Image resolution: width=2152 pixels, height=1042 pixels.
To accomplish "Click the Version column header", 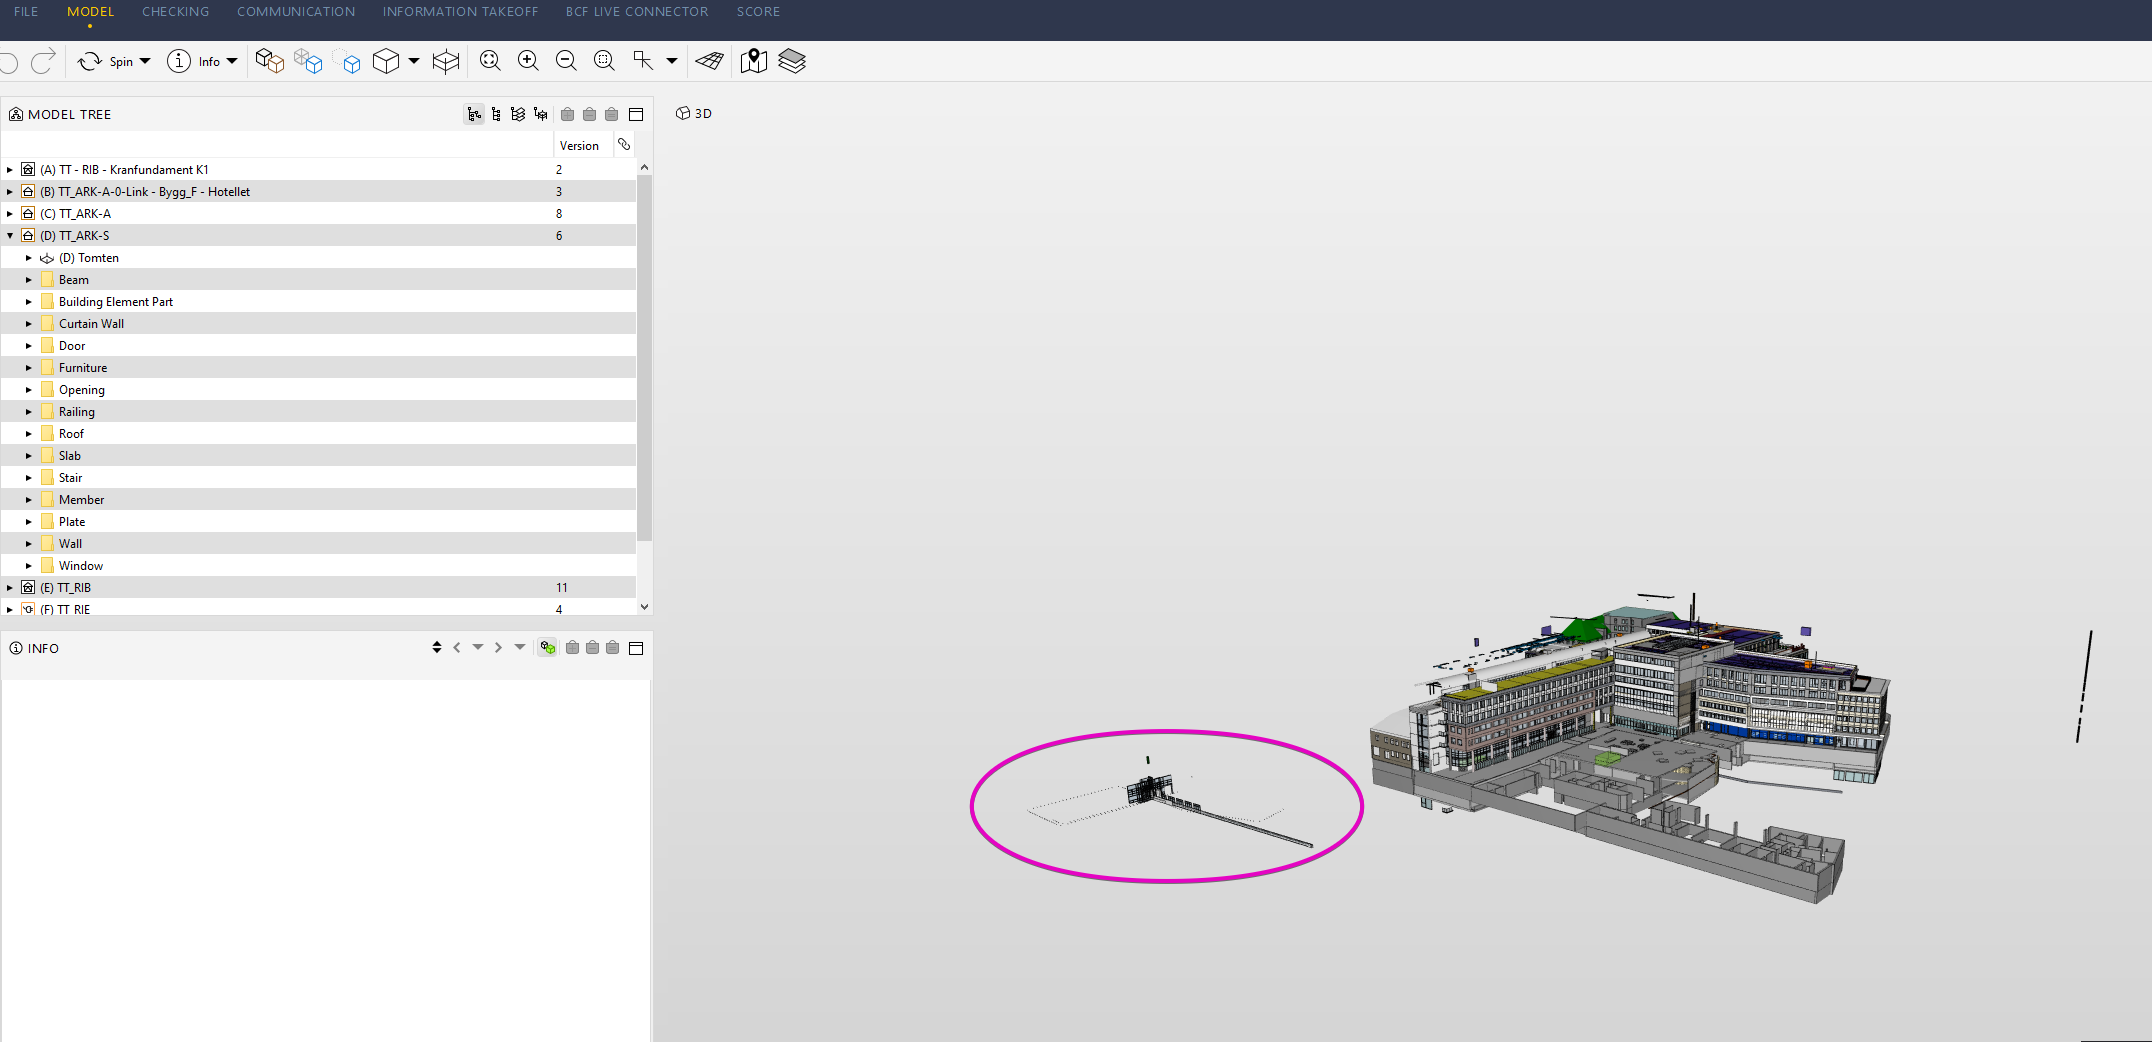I will tap(579, 146).
